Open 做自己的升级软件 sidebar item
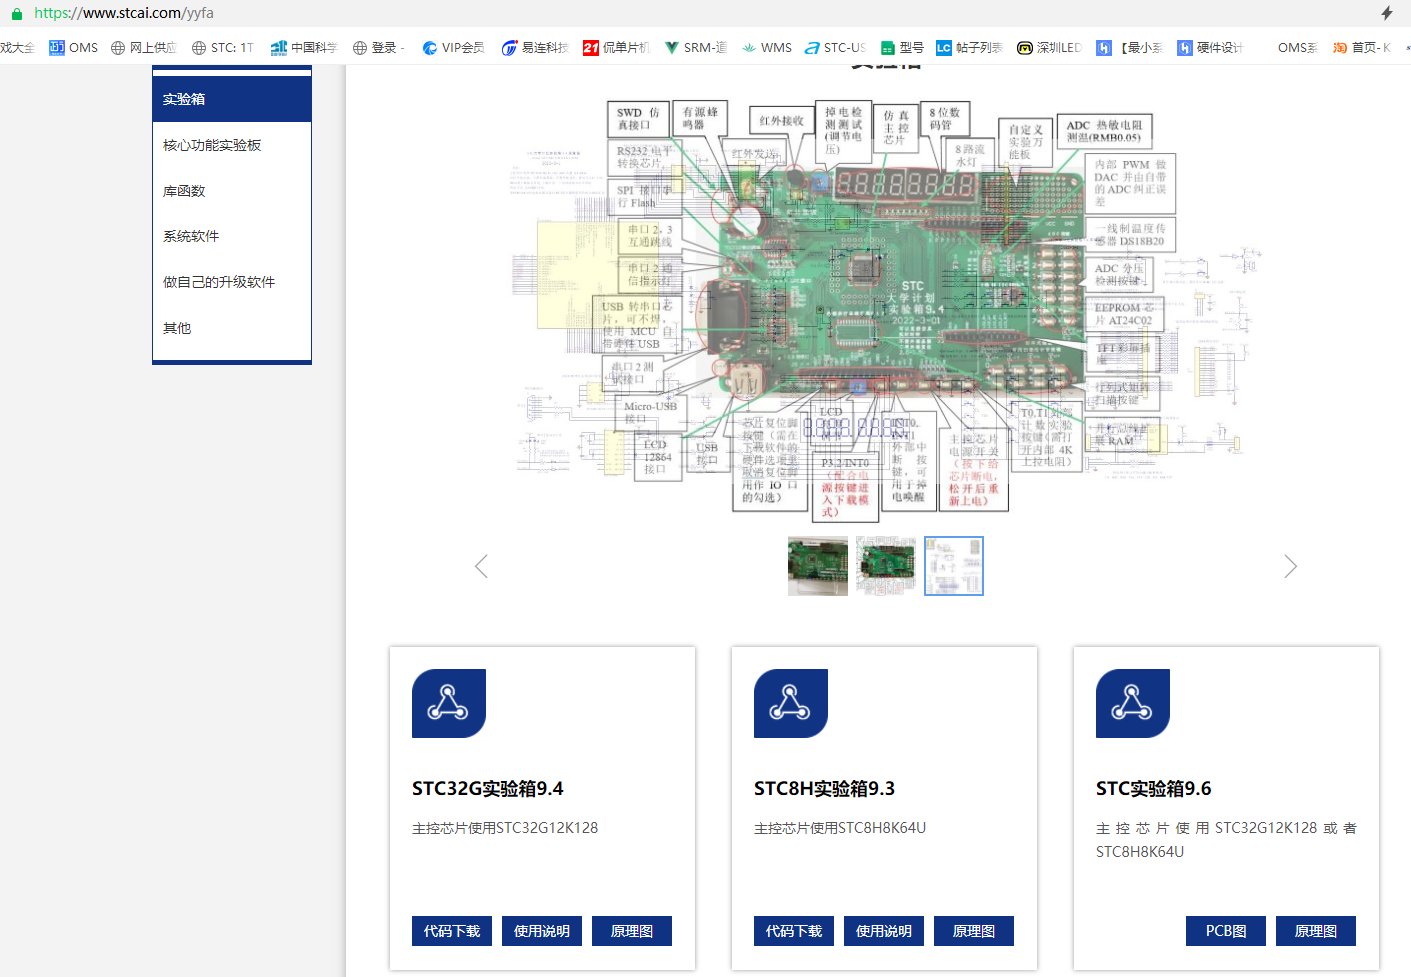The image size is (1411, 977). point(232,282)
